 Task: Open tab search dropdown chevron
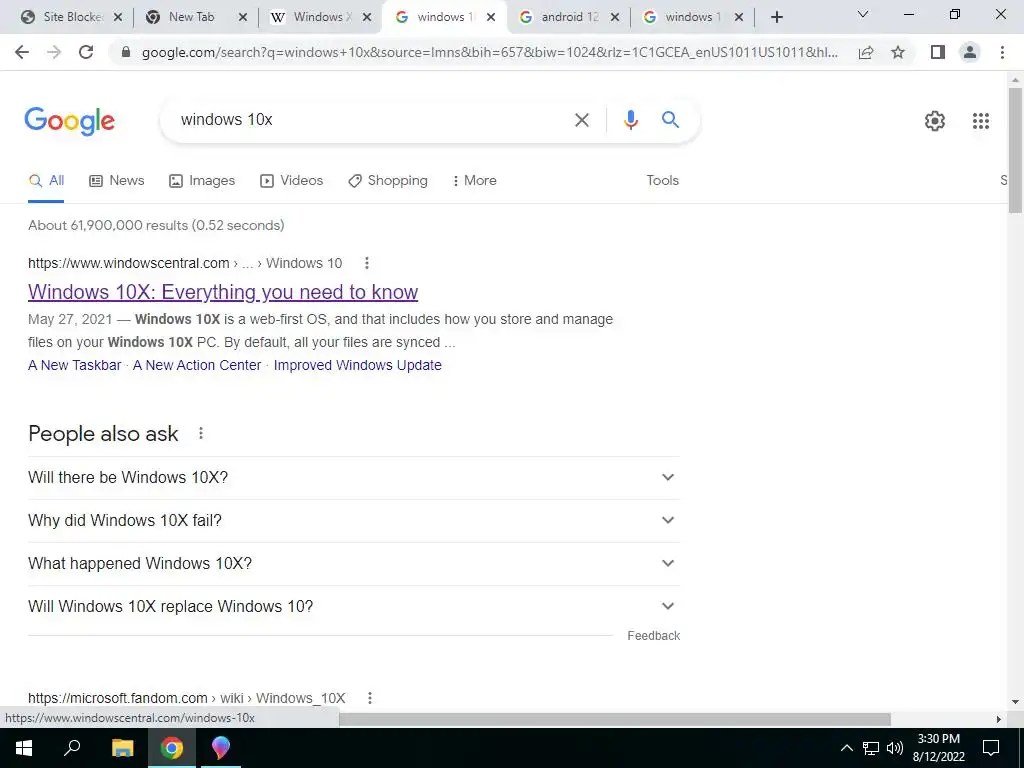(x=863, y=14)
